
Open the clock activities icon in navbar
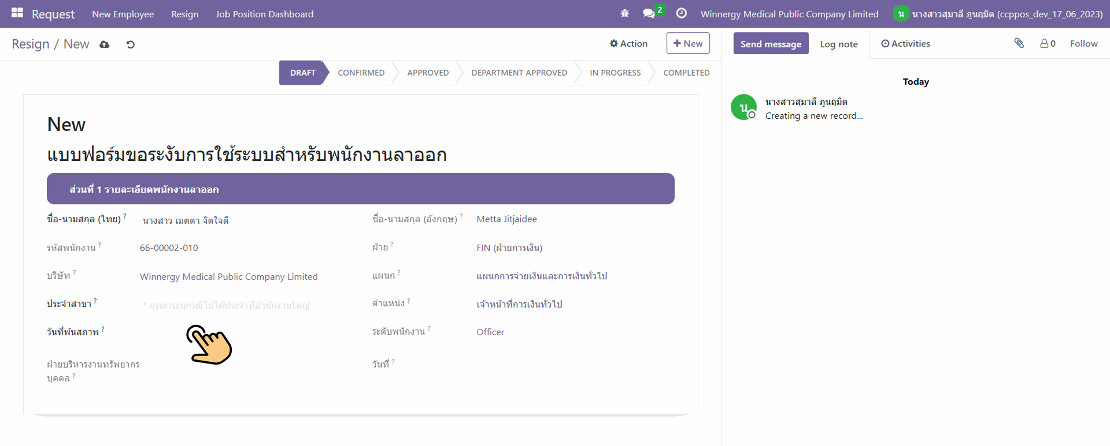[x=682, y=14]
